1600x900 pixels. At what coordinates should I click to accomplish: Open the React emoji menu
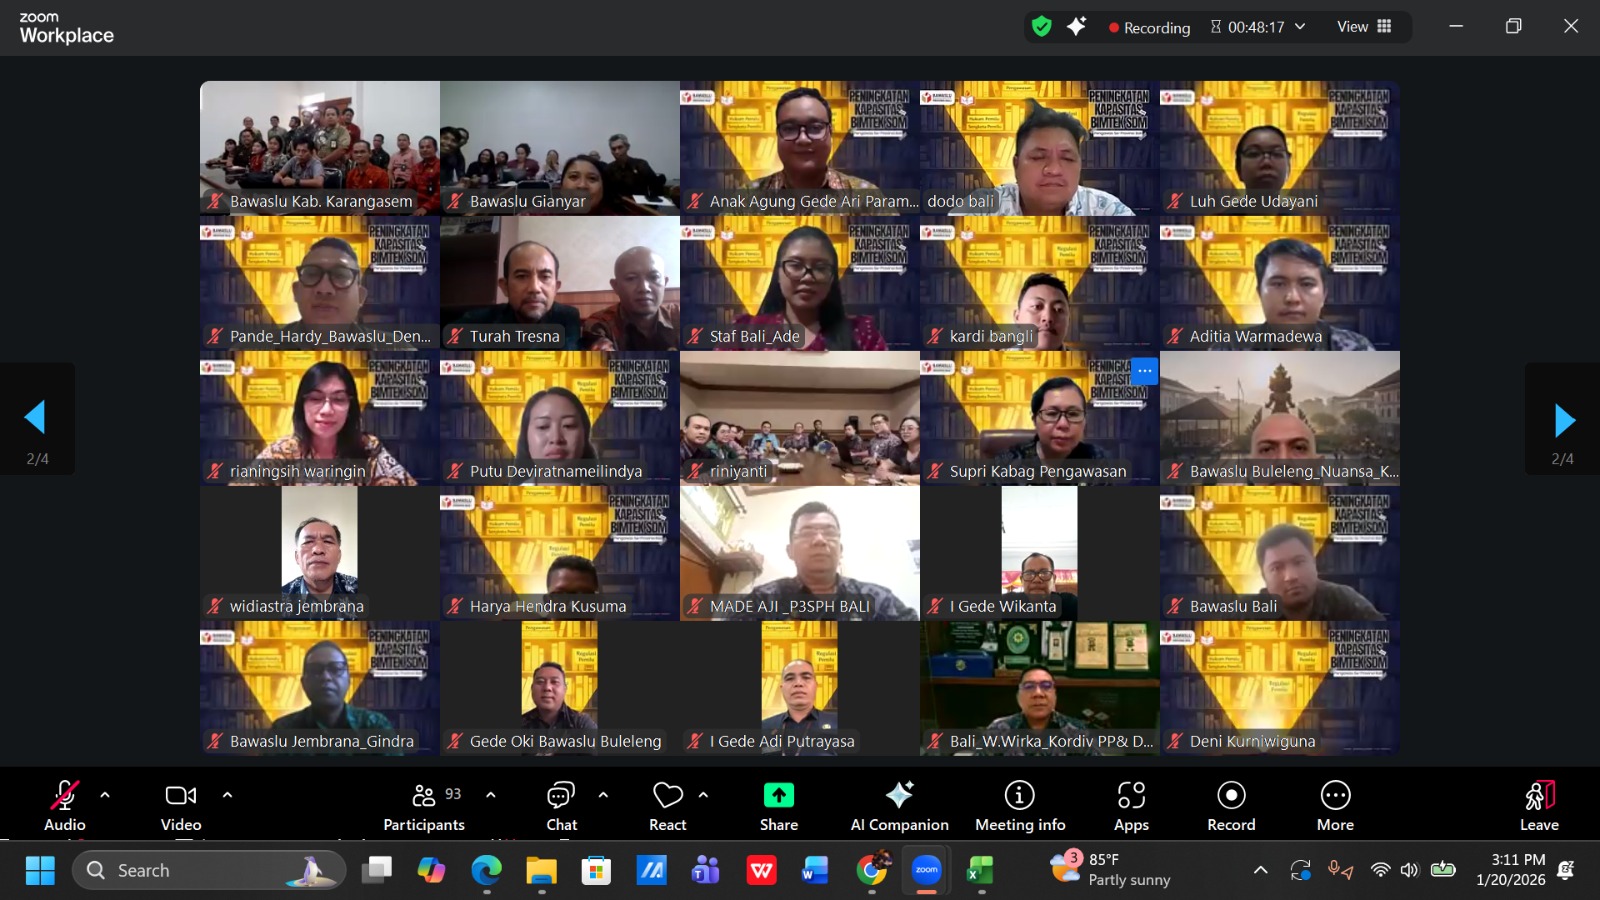point(667,805)
